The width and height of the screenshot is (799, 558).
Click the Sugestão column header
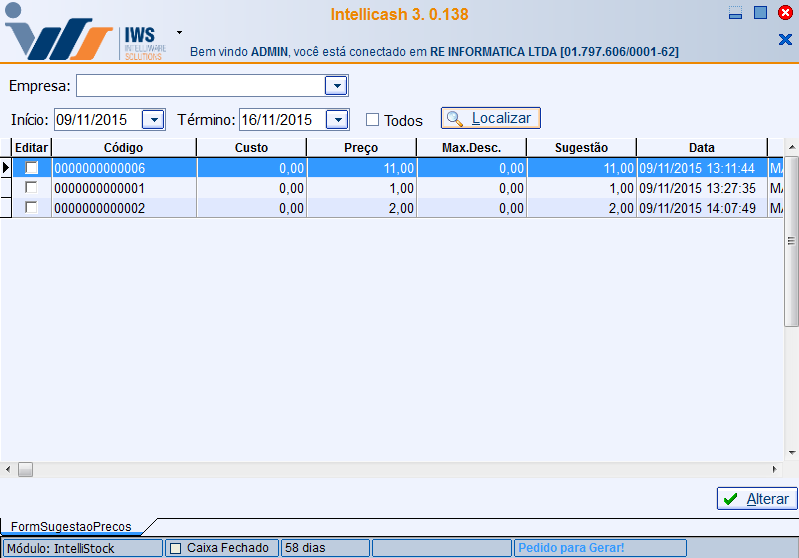coord(581,148)
